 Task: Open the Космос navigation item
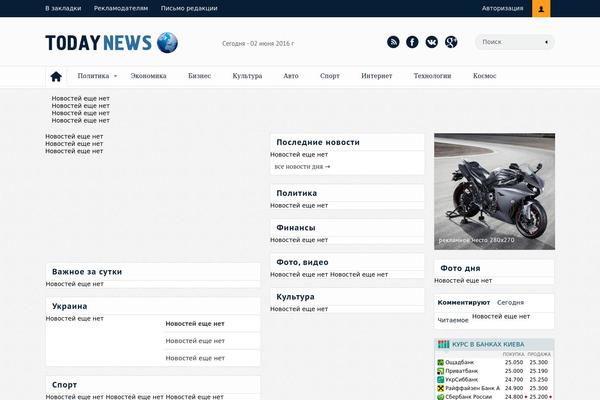pyautogui.click(x=484, y=76)
